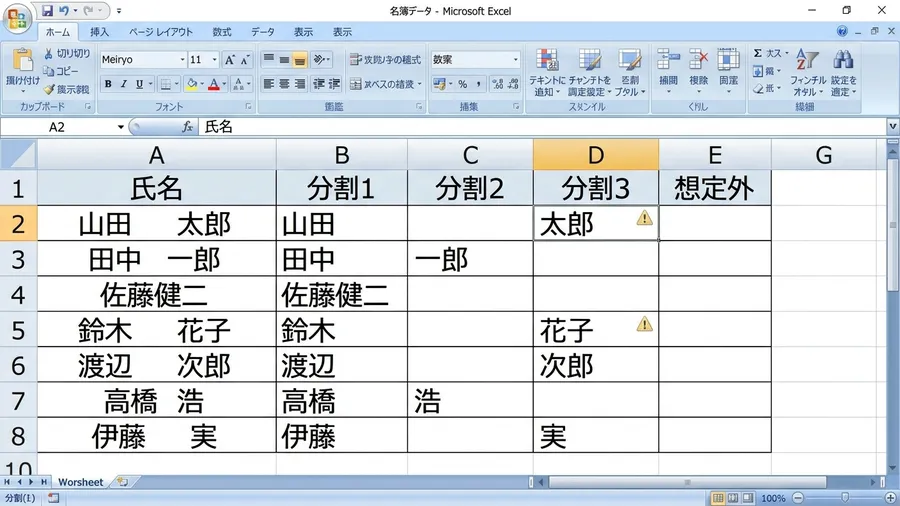The width and height of the screenshot is (900, 506).
Task: Top-align cell contents
Action: click(x=268, y=59)
